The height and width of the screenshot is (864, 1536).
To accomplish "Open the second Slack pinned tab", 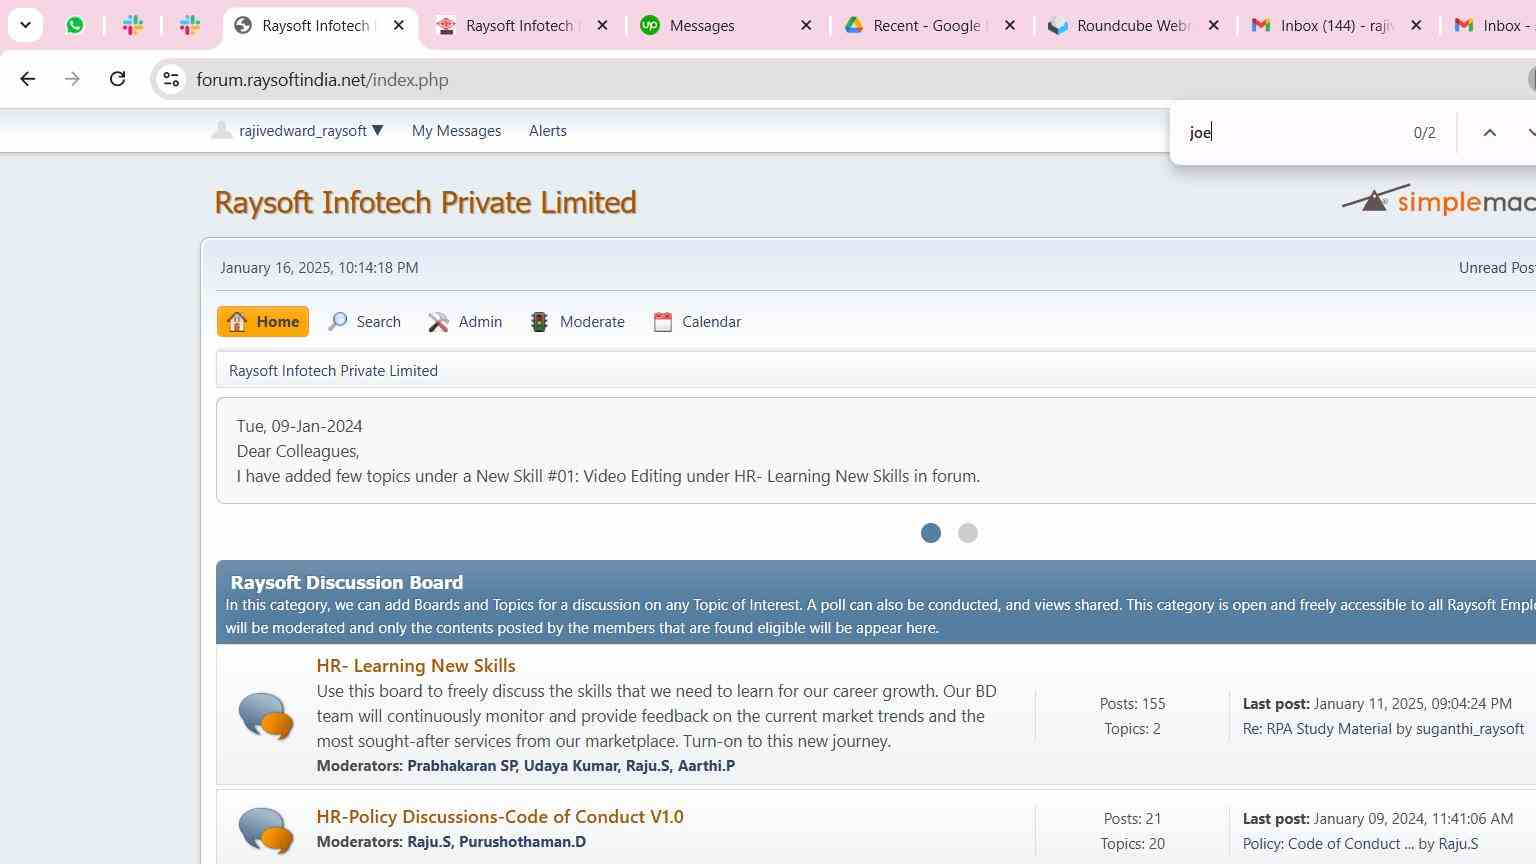I will (x=189, y=25).
